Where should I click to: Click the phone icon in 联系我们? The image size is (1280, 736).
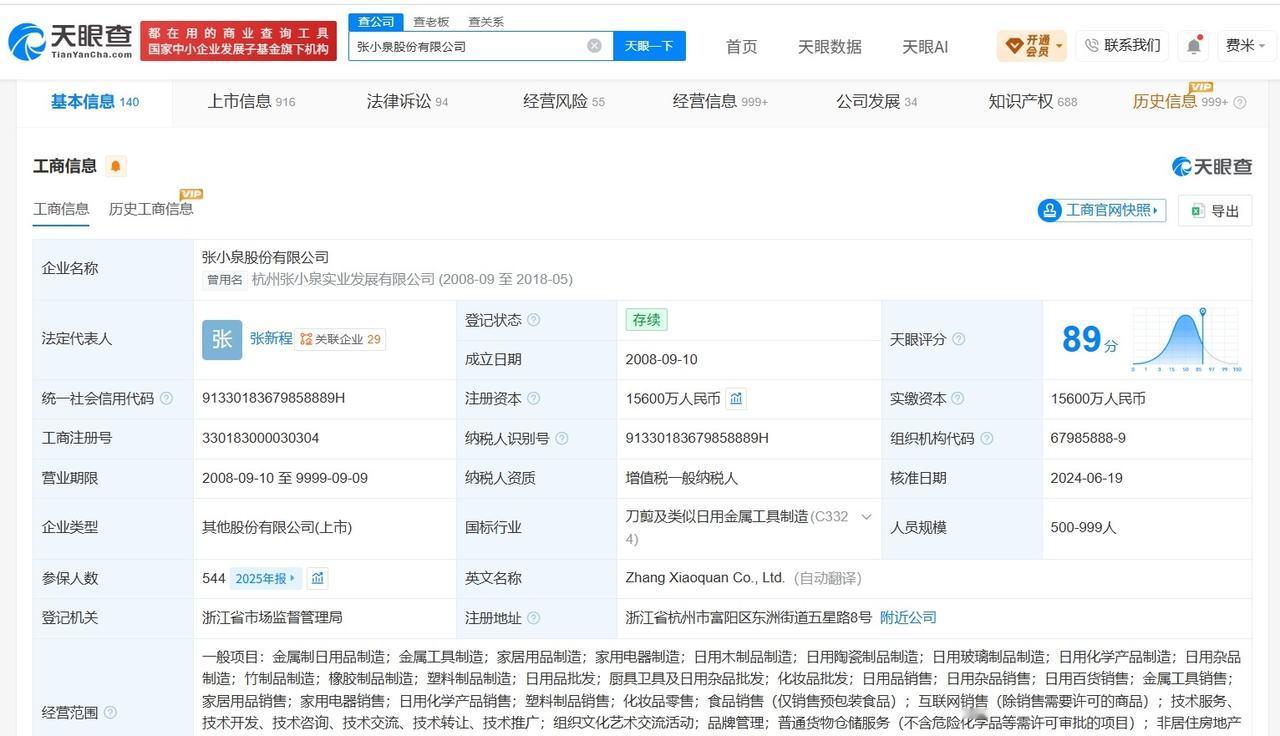tap(1091, 46)
